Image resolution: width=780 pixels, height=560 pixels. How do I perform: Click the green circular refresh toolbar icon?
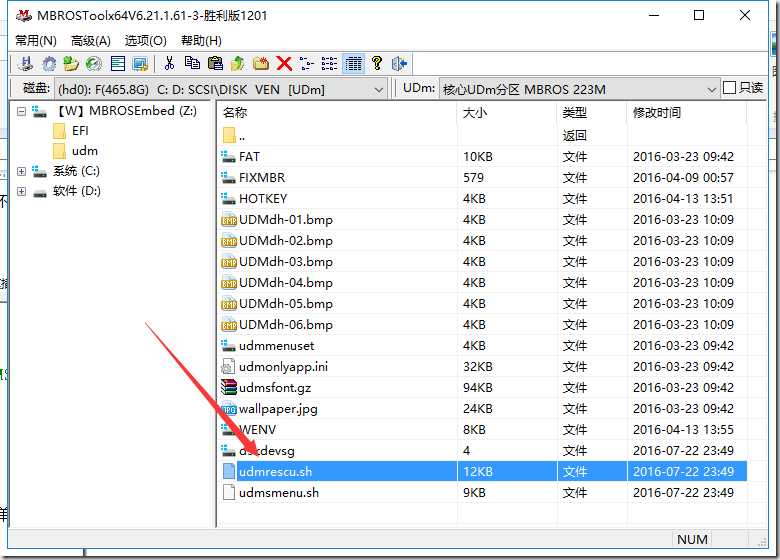94,63
